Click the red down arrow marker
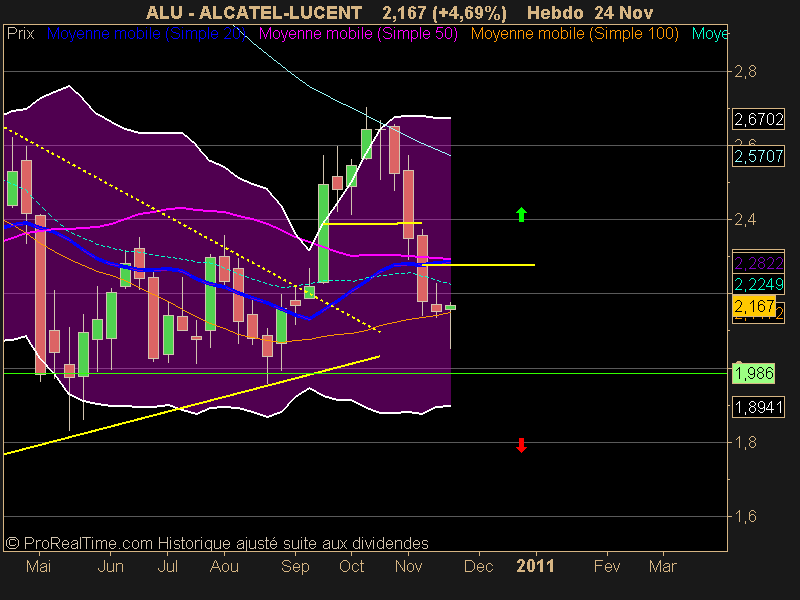The width and height of the screenshot is (800, 600). point(521,445)
